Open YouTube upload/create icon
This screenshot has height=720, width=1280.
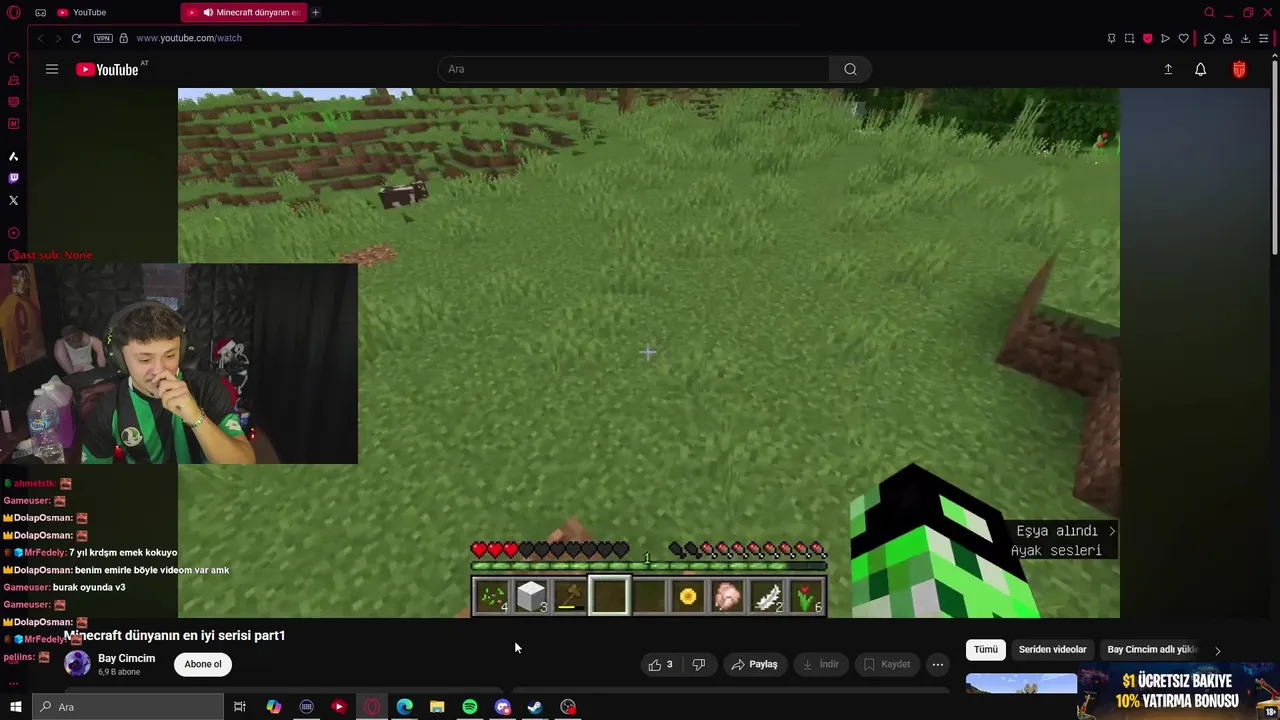[1168, 69]
